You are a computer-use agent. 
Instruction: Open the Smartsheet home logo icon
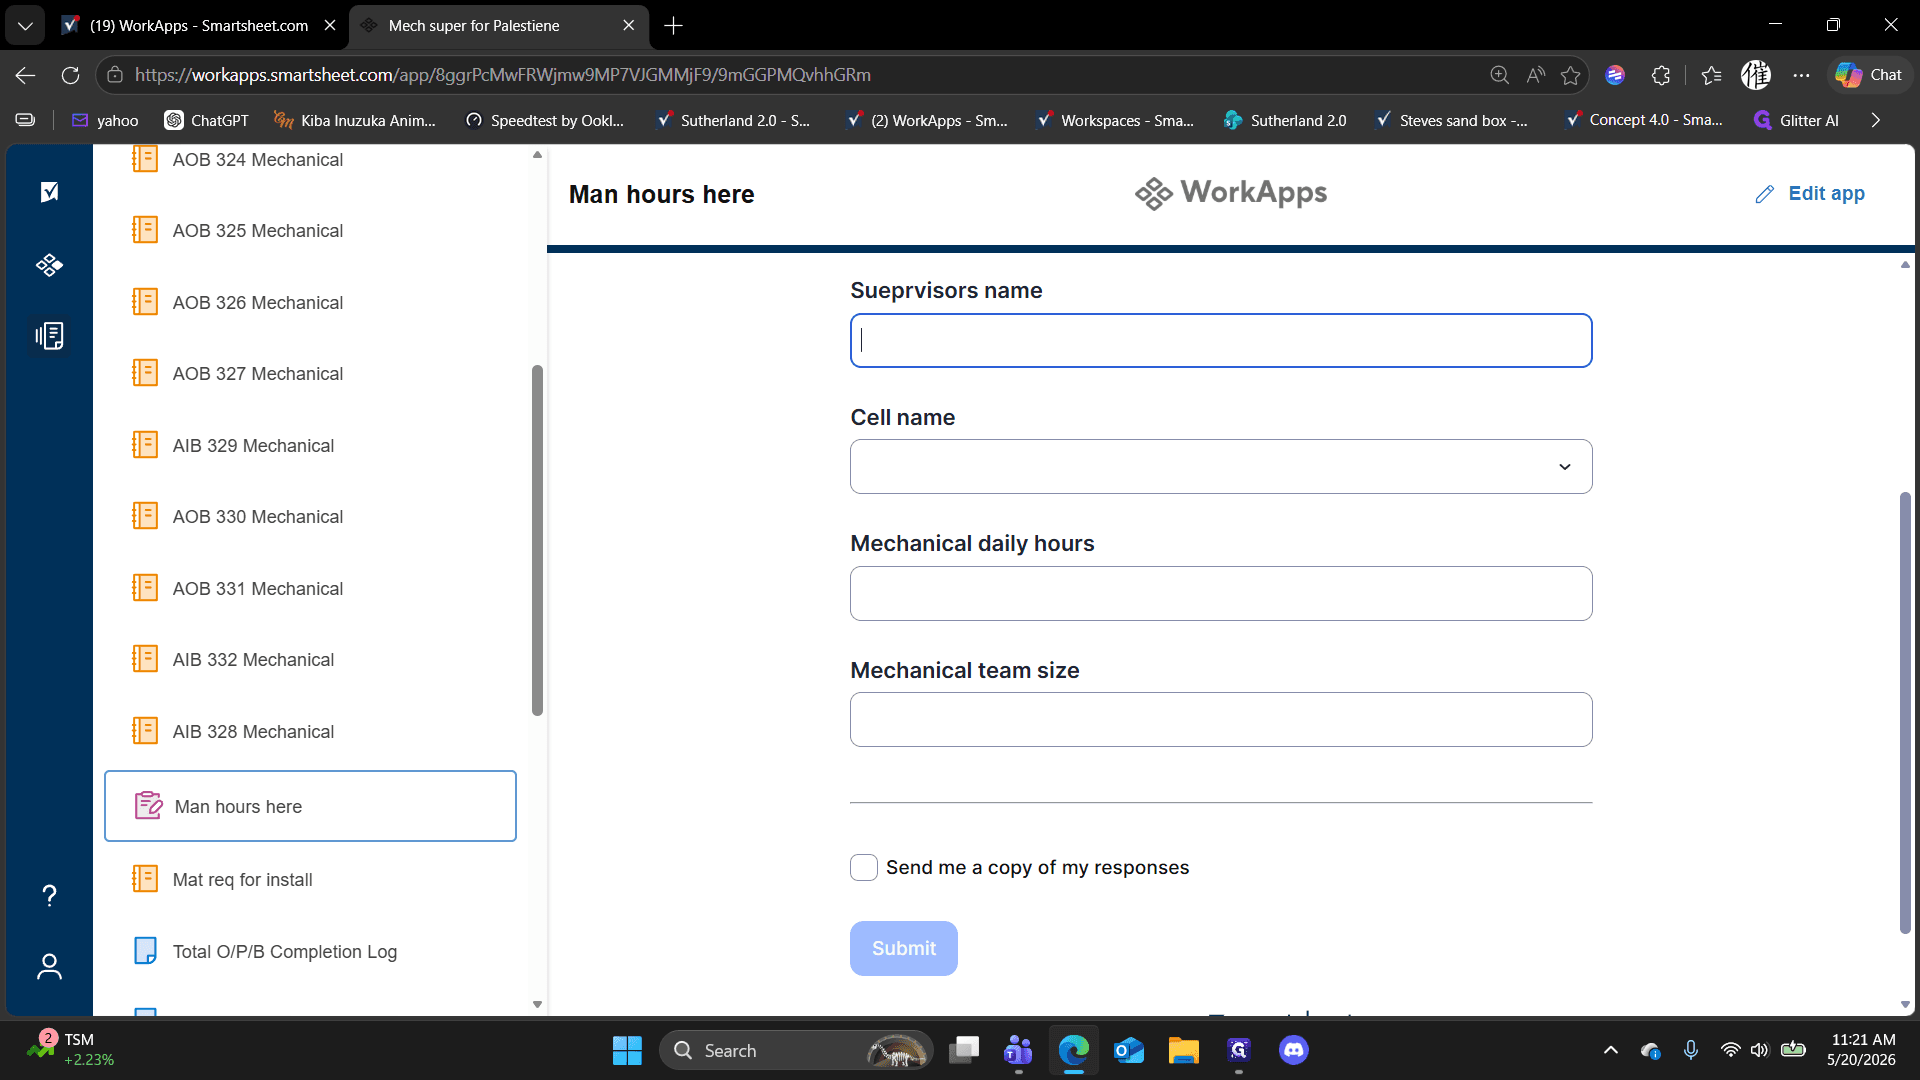[x=49, y=192]
